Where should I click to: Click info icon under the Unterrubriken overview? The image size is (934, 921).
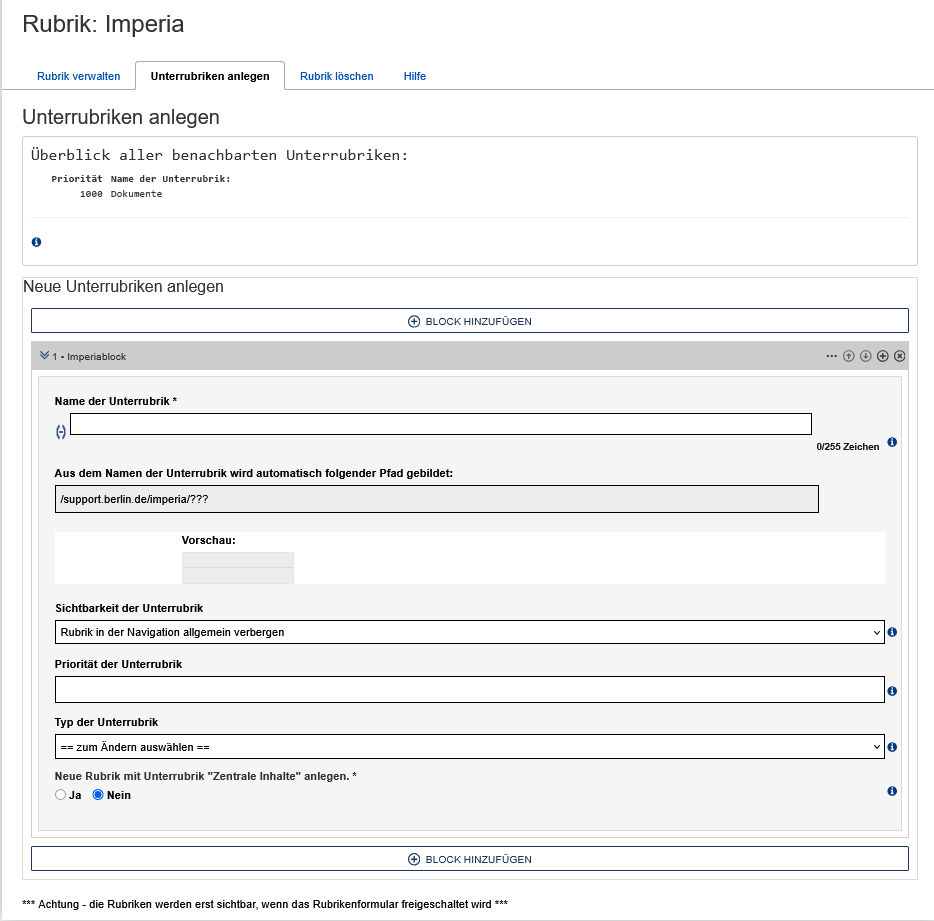[x=37, y=242]
